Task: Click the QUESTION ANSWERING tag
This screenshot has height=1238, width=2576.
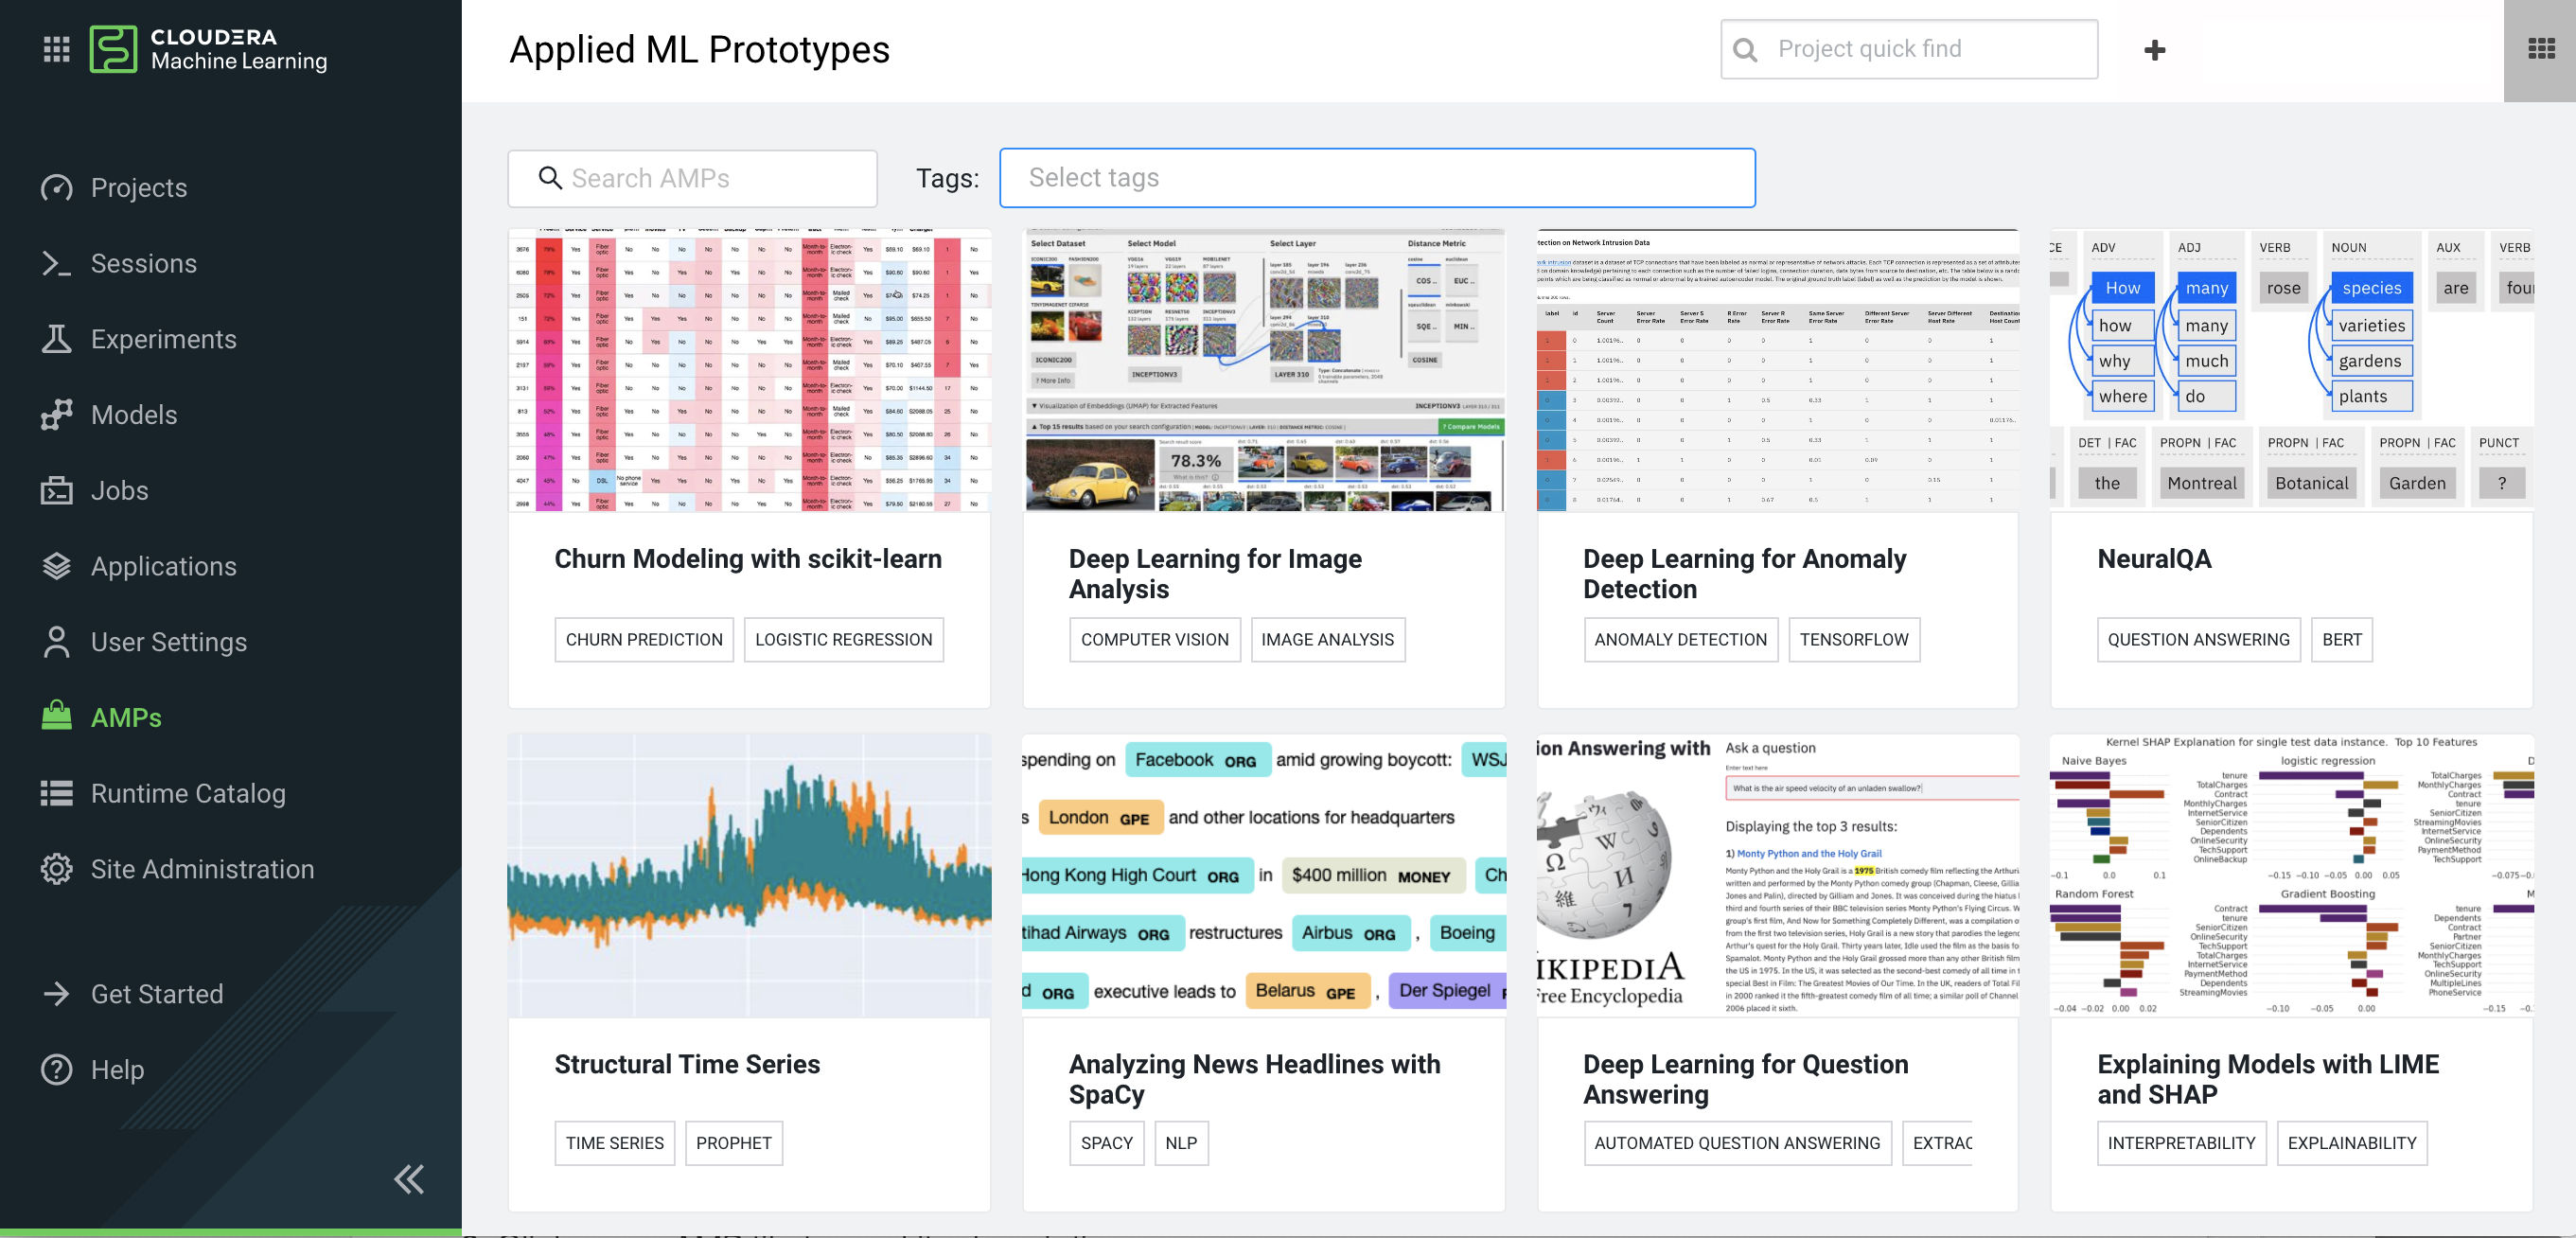Action: (2198, 639)
